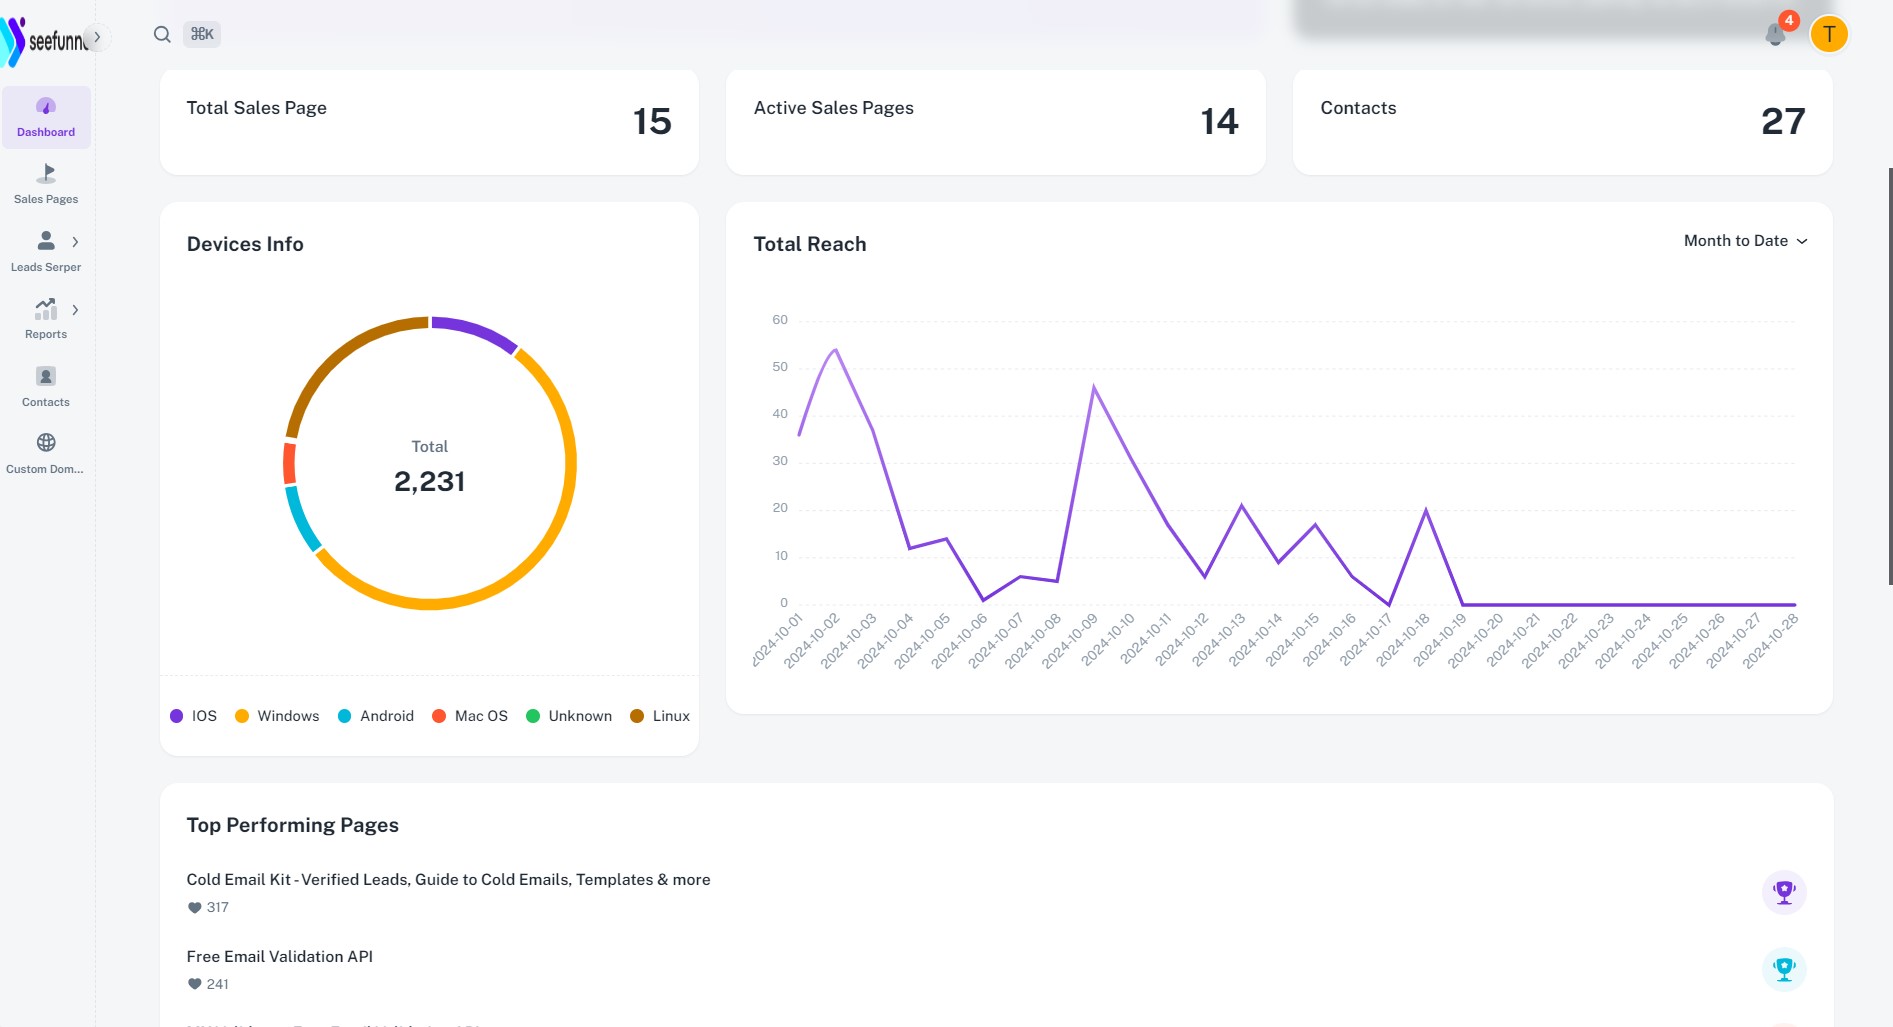Click the 2024-10-09 peak chart point
The height and width of the screenshot is (1027, 1893).
click(1094, 387)
